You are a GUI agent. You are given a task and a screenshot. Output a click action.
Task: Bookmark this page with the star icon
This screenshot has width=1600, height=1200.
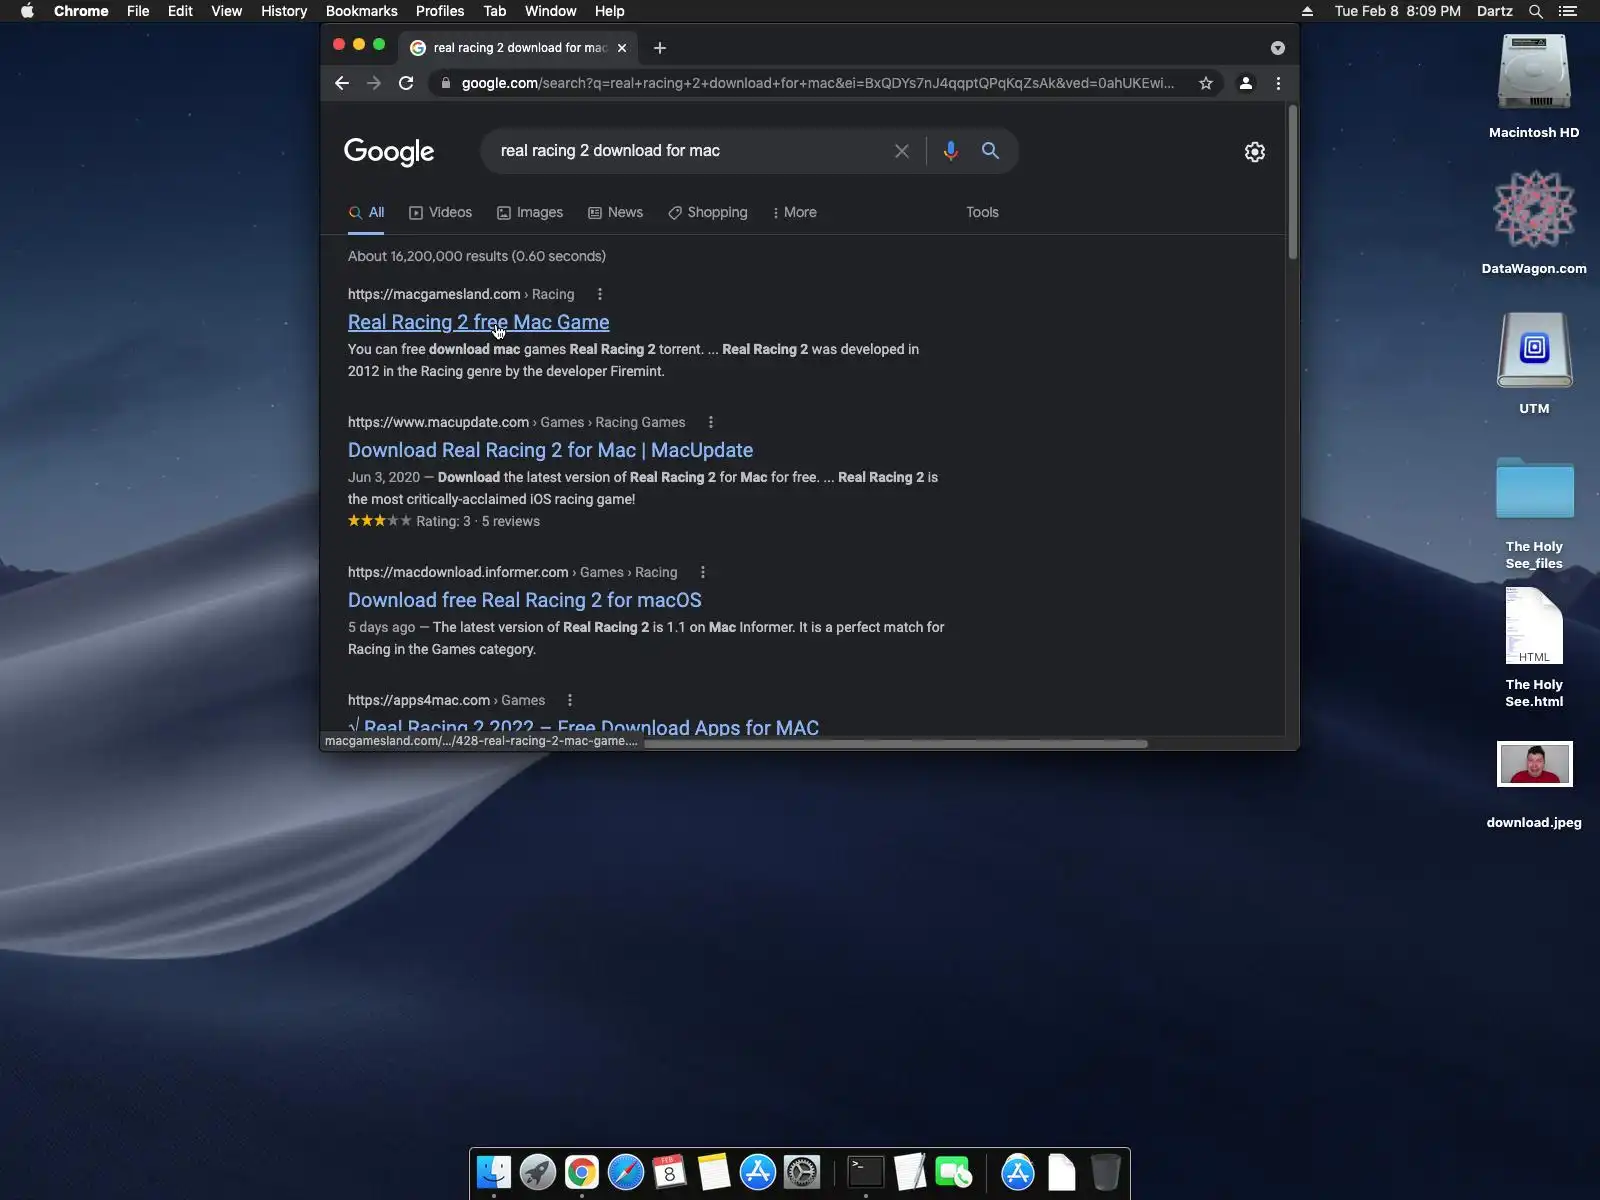pos(1206,83)
